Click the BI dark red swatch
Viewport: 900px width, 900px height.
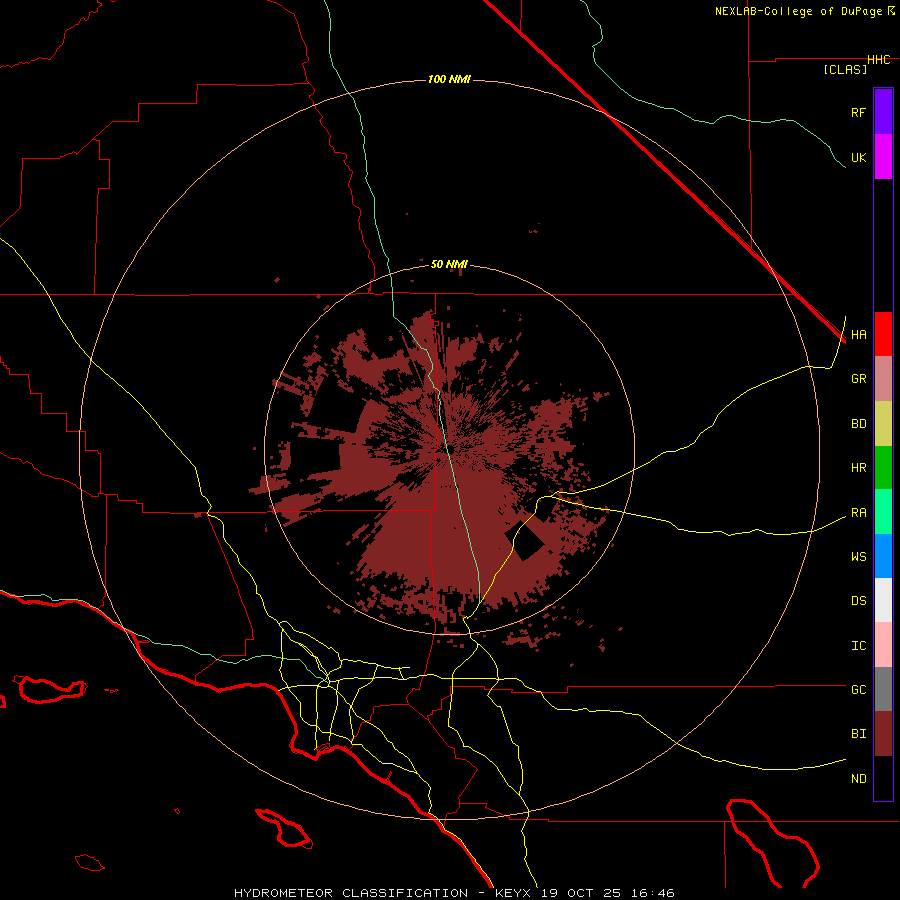tap(883, 734)
